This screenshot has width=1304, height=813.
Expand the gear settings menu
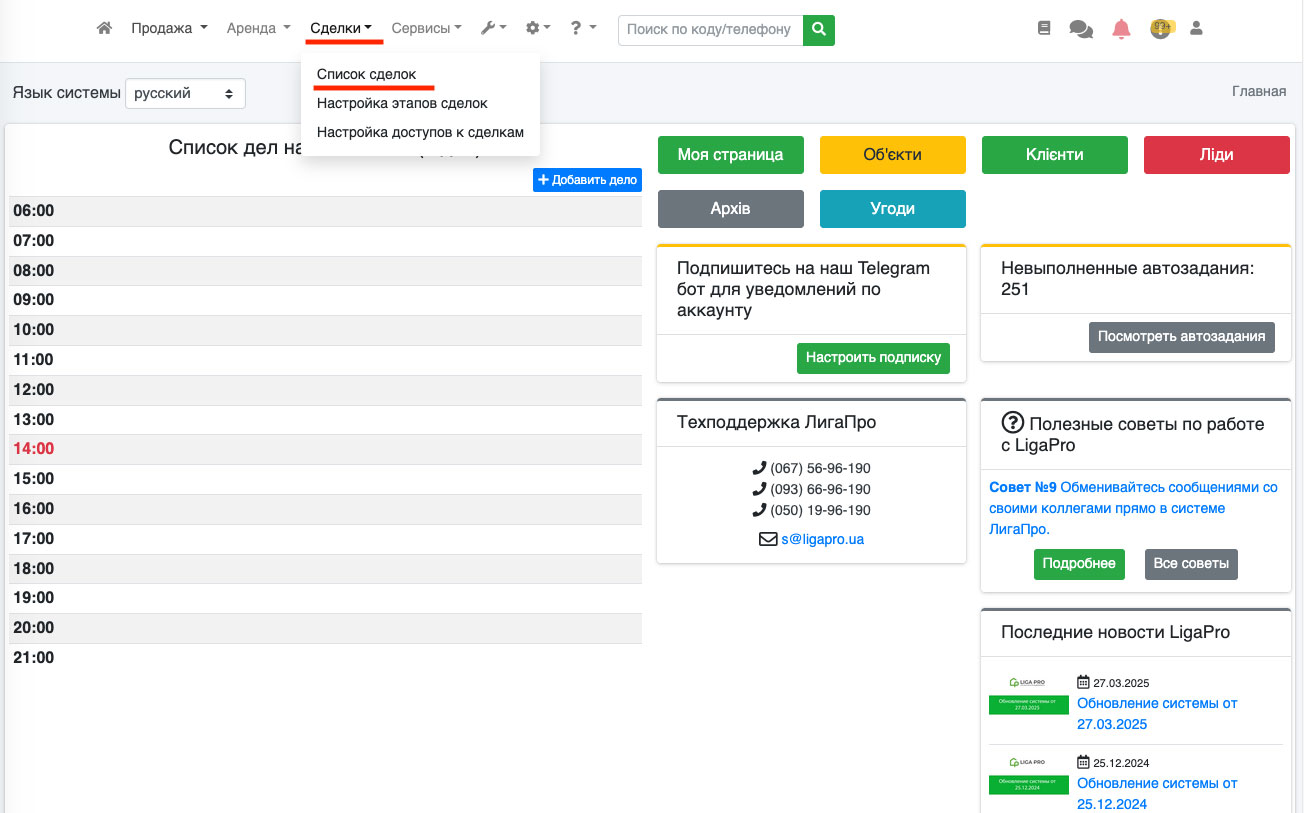pos(538,29)
